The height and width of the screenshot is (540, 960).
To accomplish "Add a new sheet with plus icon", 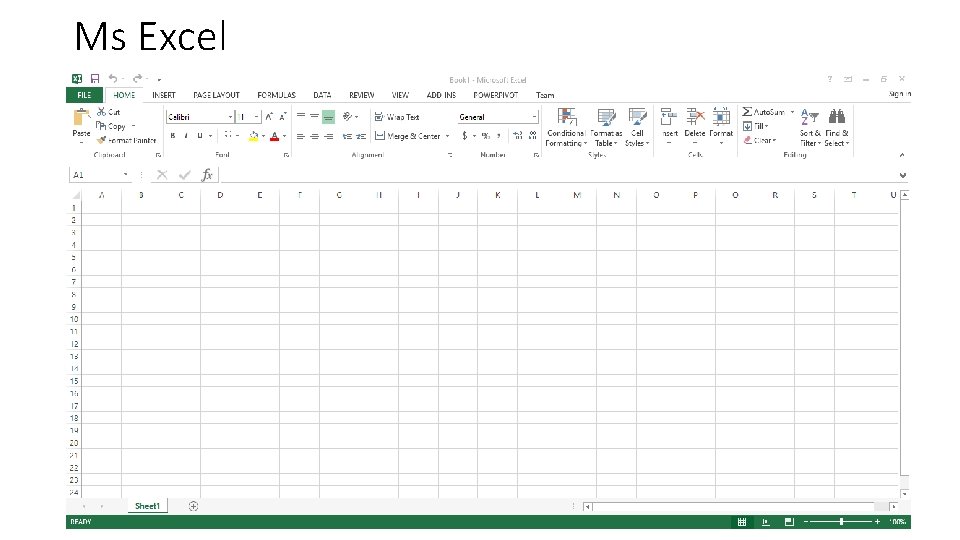I will (193, 506).
